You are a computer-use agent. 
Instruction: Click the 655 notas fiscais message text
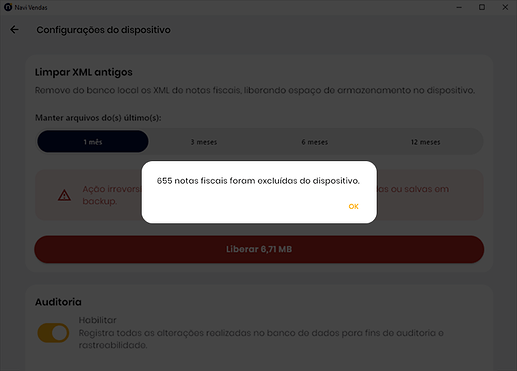[x=258, y=181]
